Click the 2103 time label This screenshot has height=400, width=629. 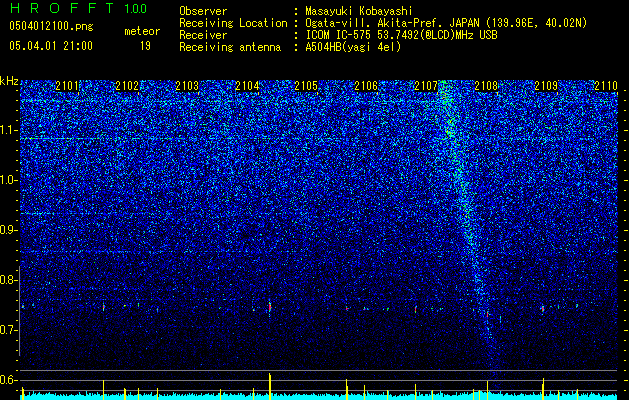pyautogui.click(x=187, y=86)
